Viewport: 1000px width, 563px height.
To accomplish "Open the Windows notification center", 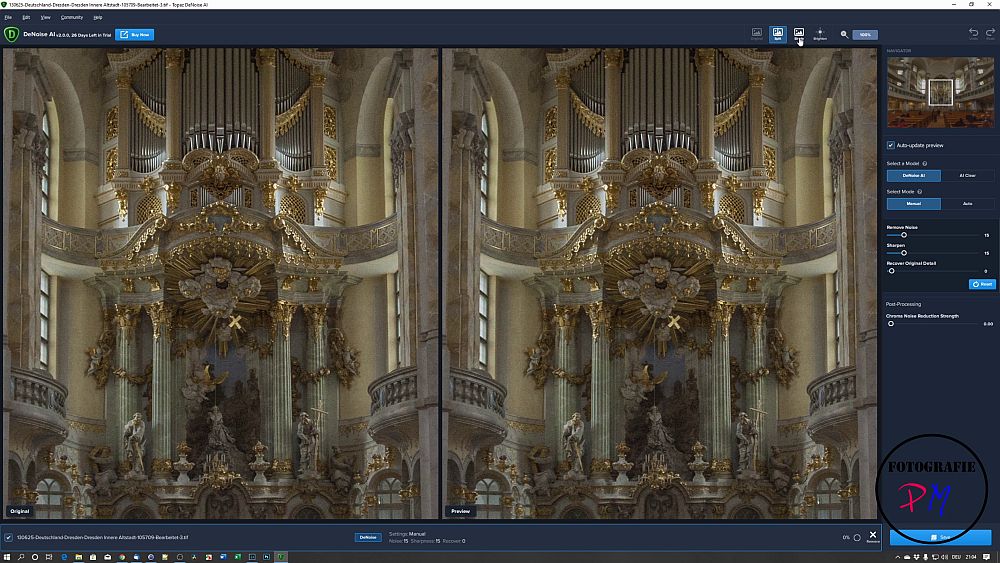I will (987, 557).
